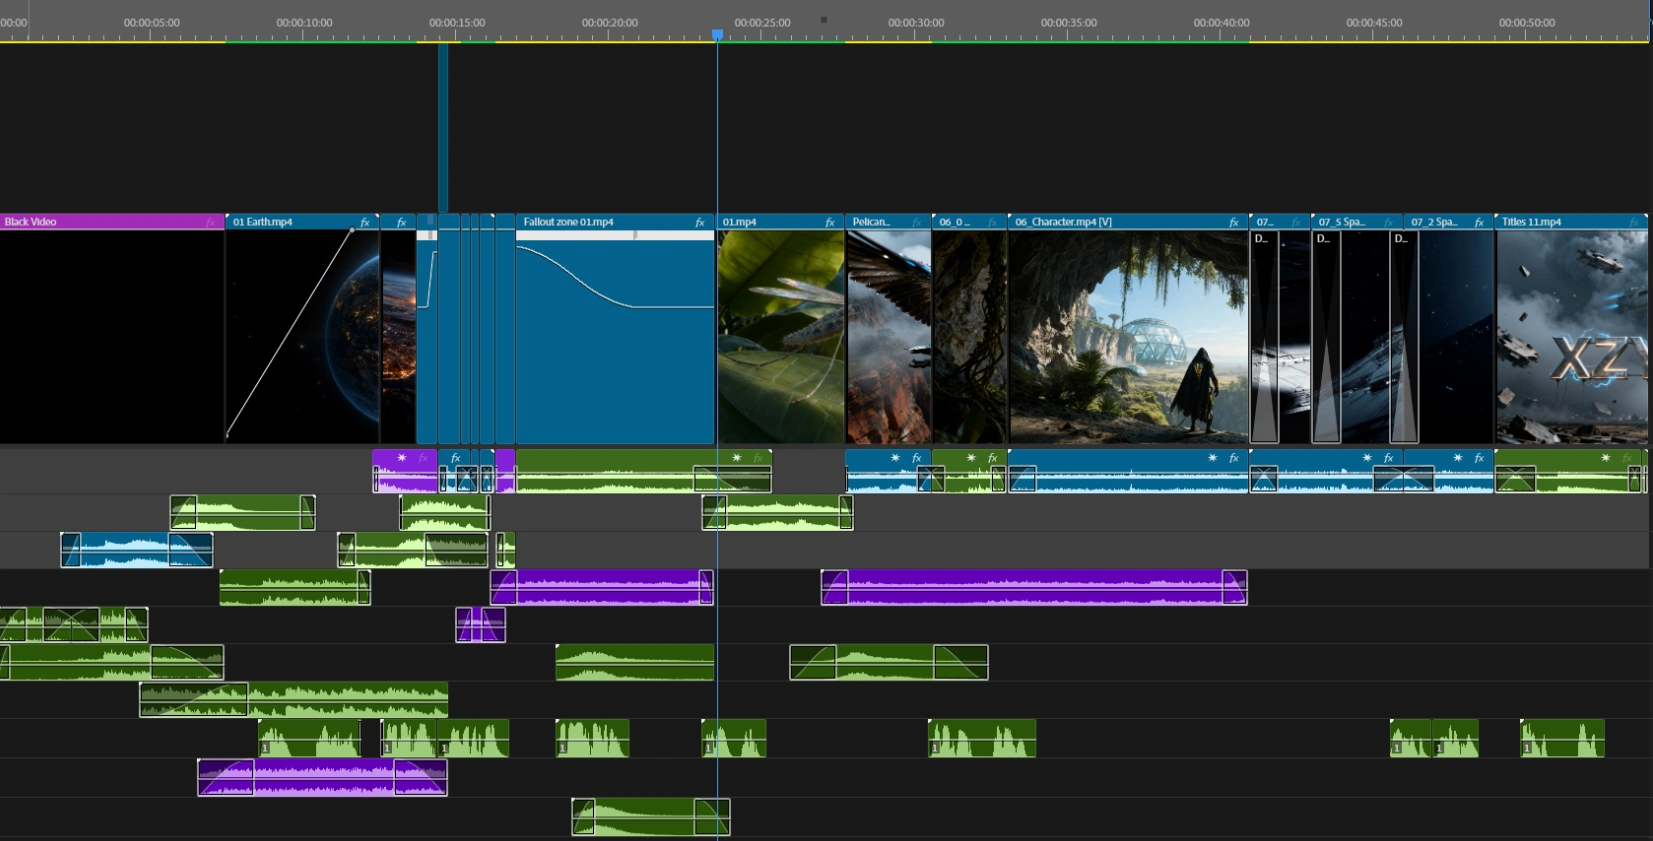
Task: Click star icon on audio under 06_Character.mp4
Action: point(1212,458)
